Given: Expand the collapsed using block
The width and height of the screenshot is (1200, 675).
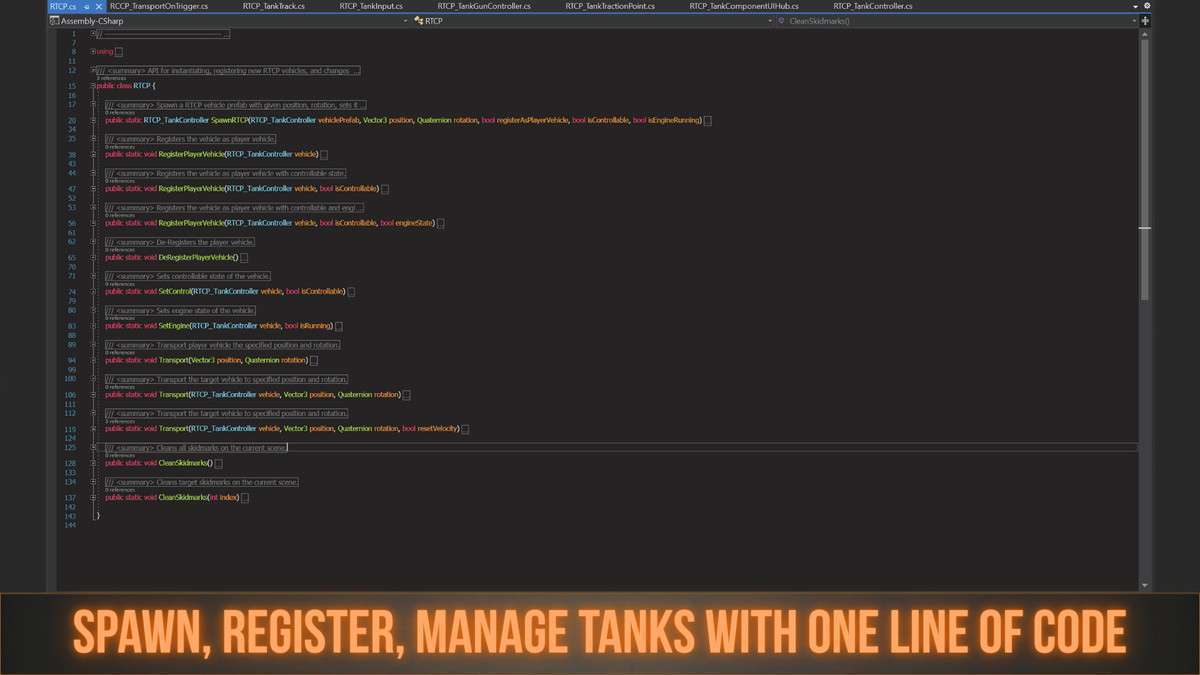Looking at the screenshot, I should click(93, 51).
